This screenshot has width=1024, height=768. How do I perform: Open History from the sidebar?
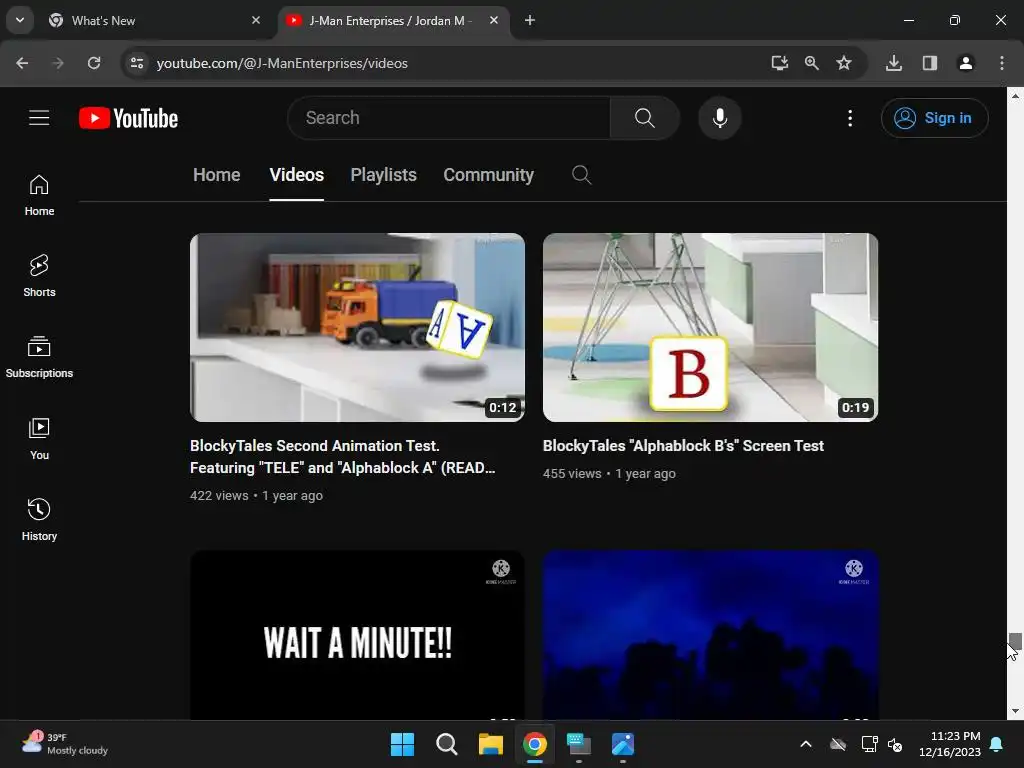click(39, 519)
